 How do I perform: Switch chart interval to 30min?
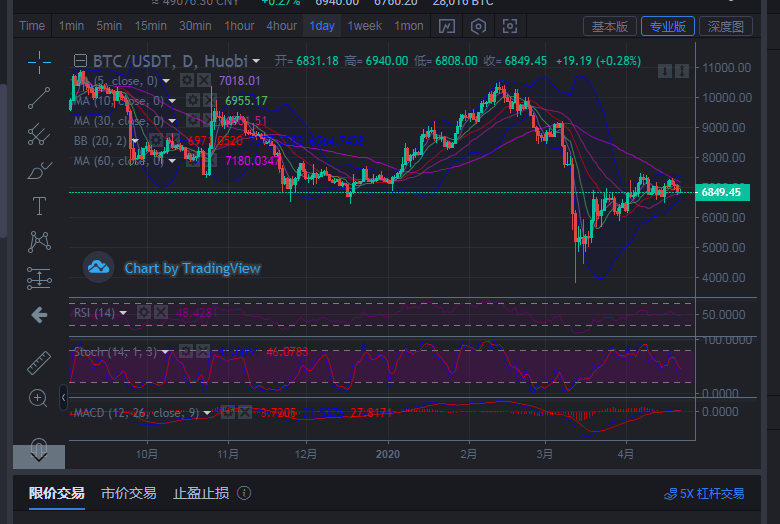click(195, 26)
